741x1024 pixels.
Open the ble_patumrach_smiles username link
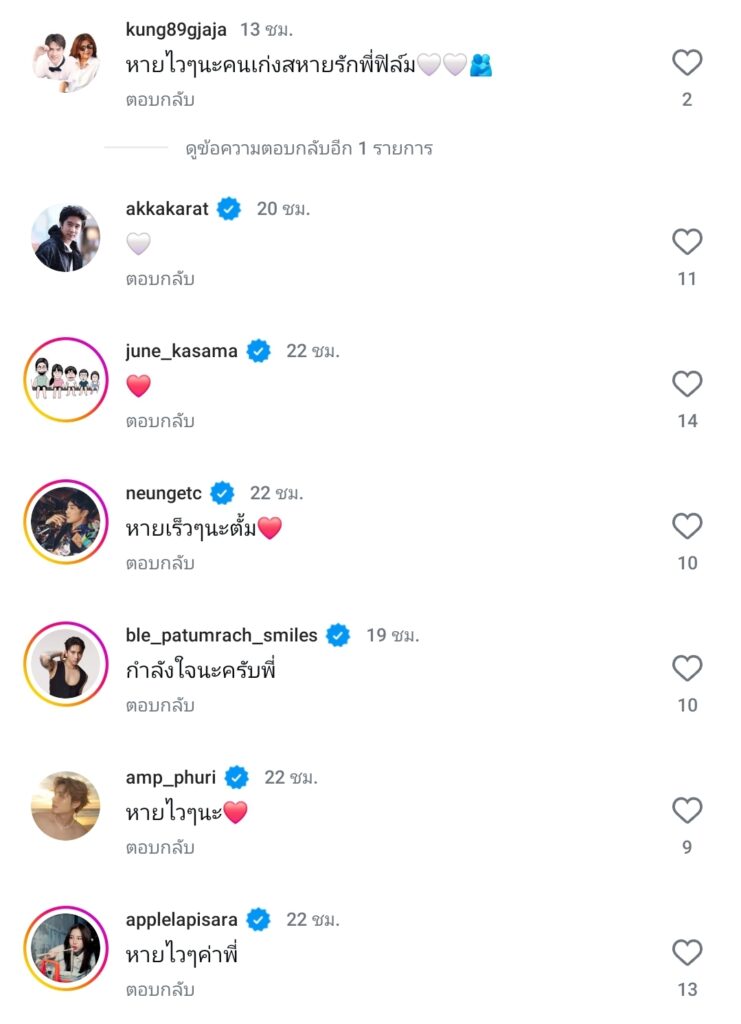pos(221,635)
